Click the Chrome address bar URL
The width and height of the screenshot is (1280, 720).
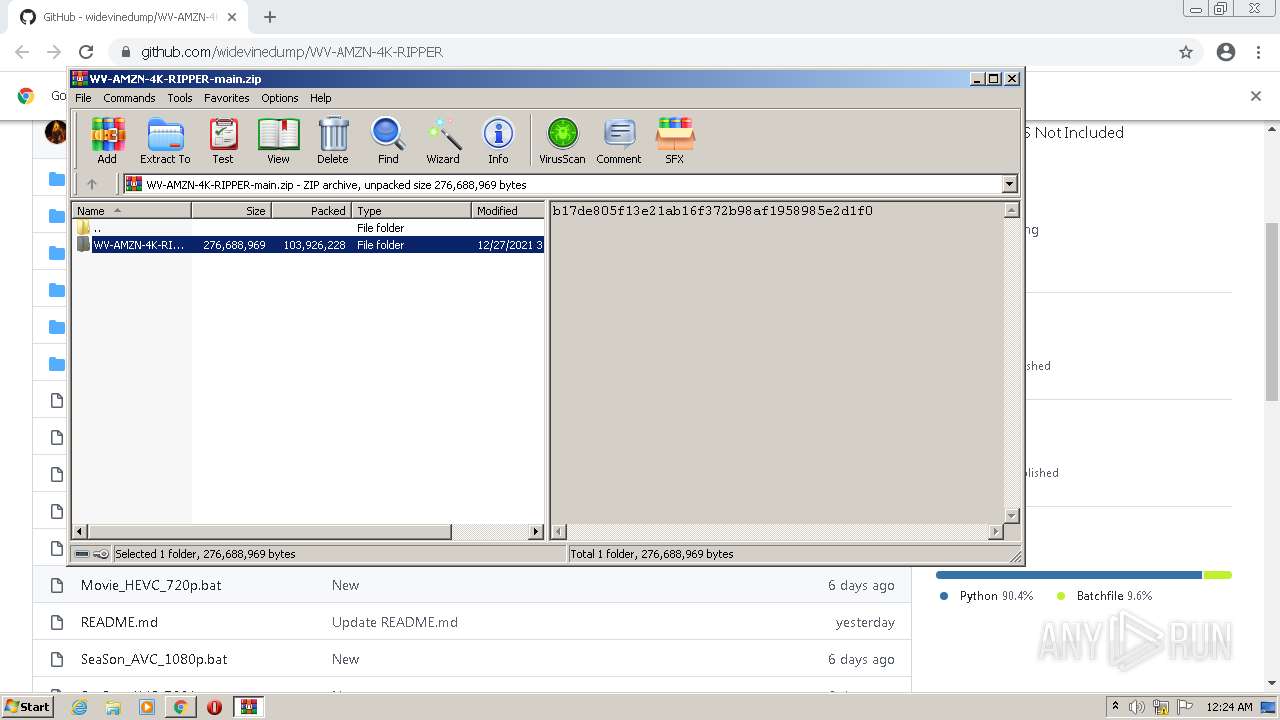(292, 52)
